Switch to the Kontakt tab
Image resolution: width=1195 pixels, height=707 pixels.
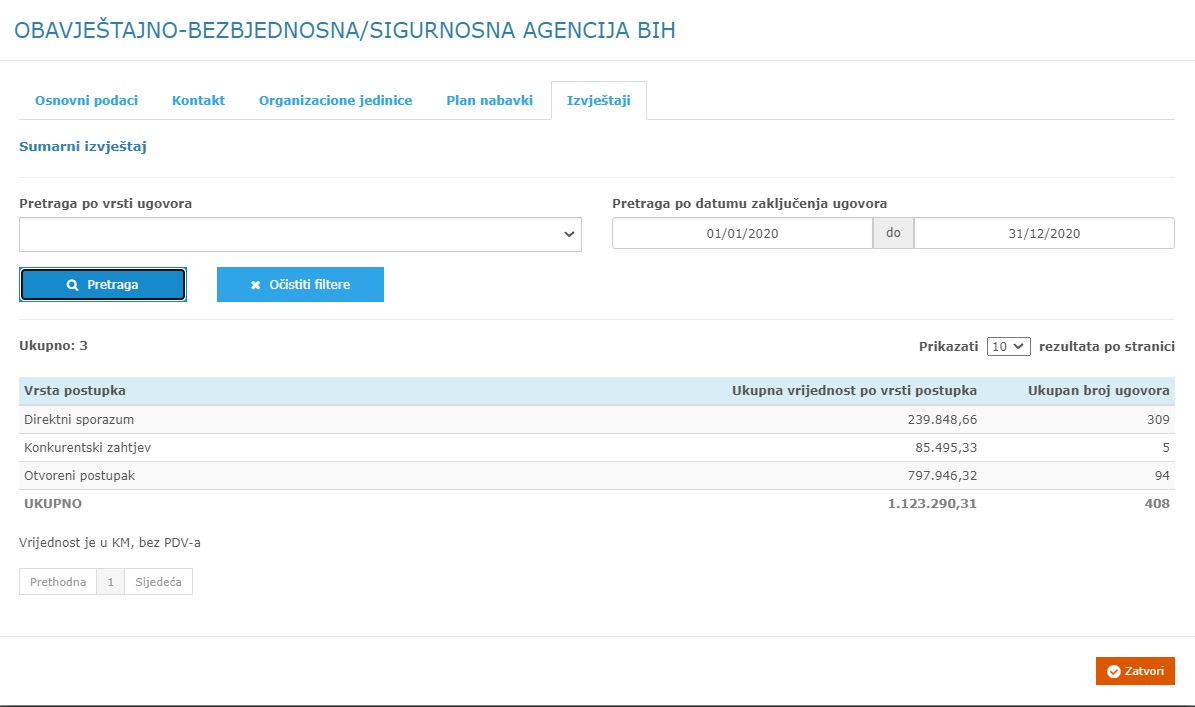198,101
